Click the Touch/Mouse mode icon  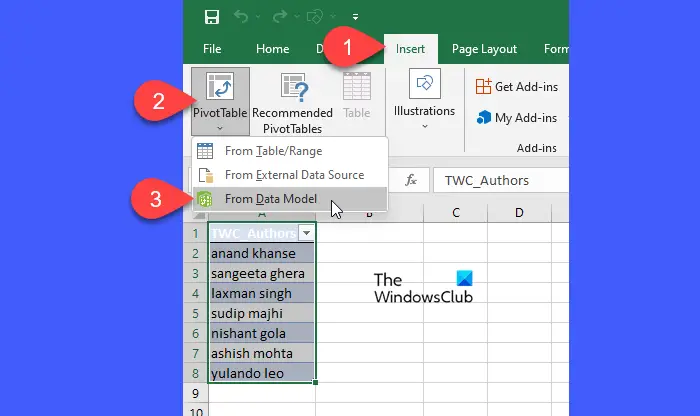click(315, 17)
